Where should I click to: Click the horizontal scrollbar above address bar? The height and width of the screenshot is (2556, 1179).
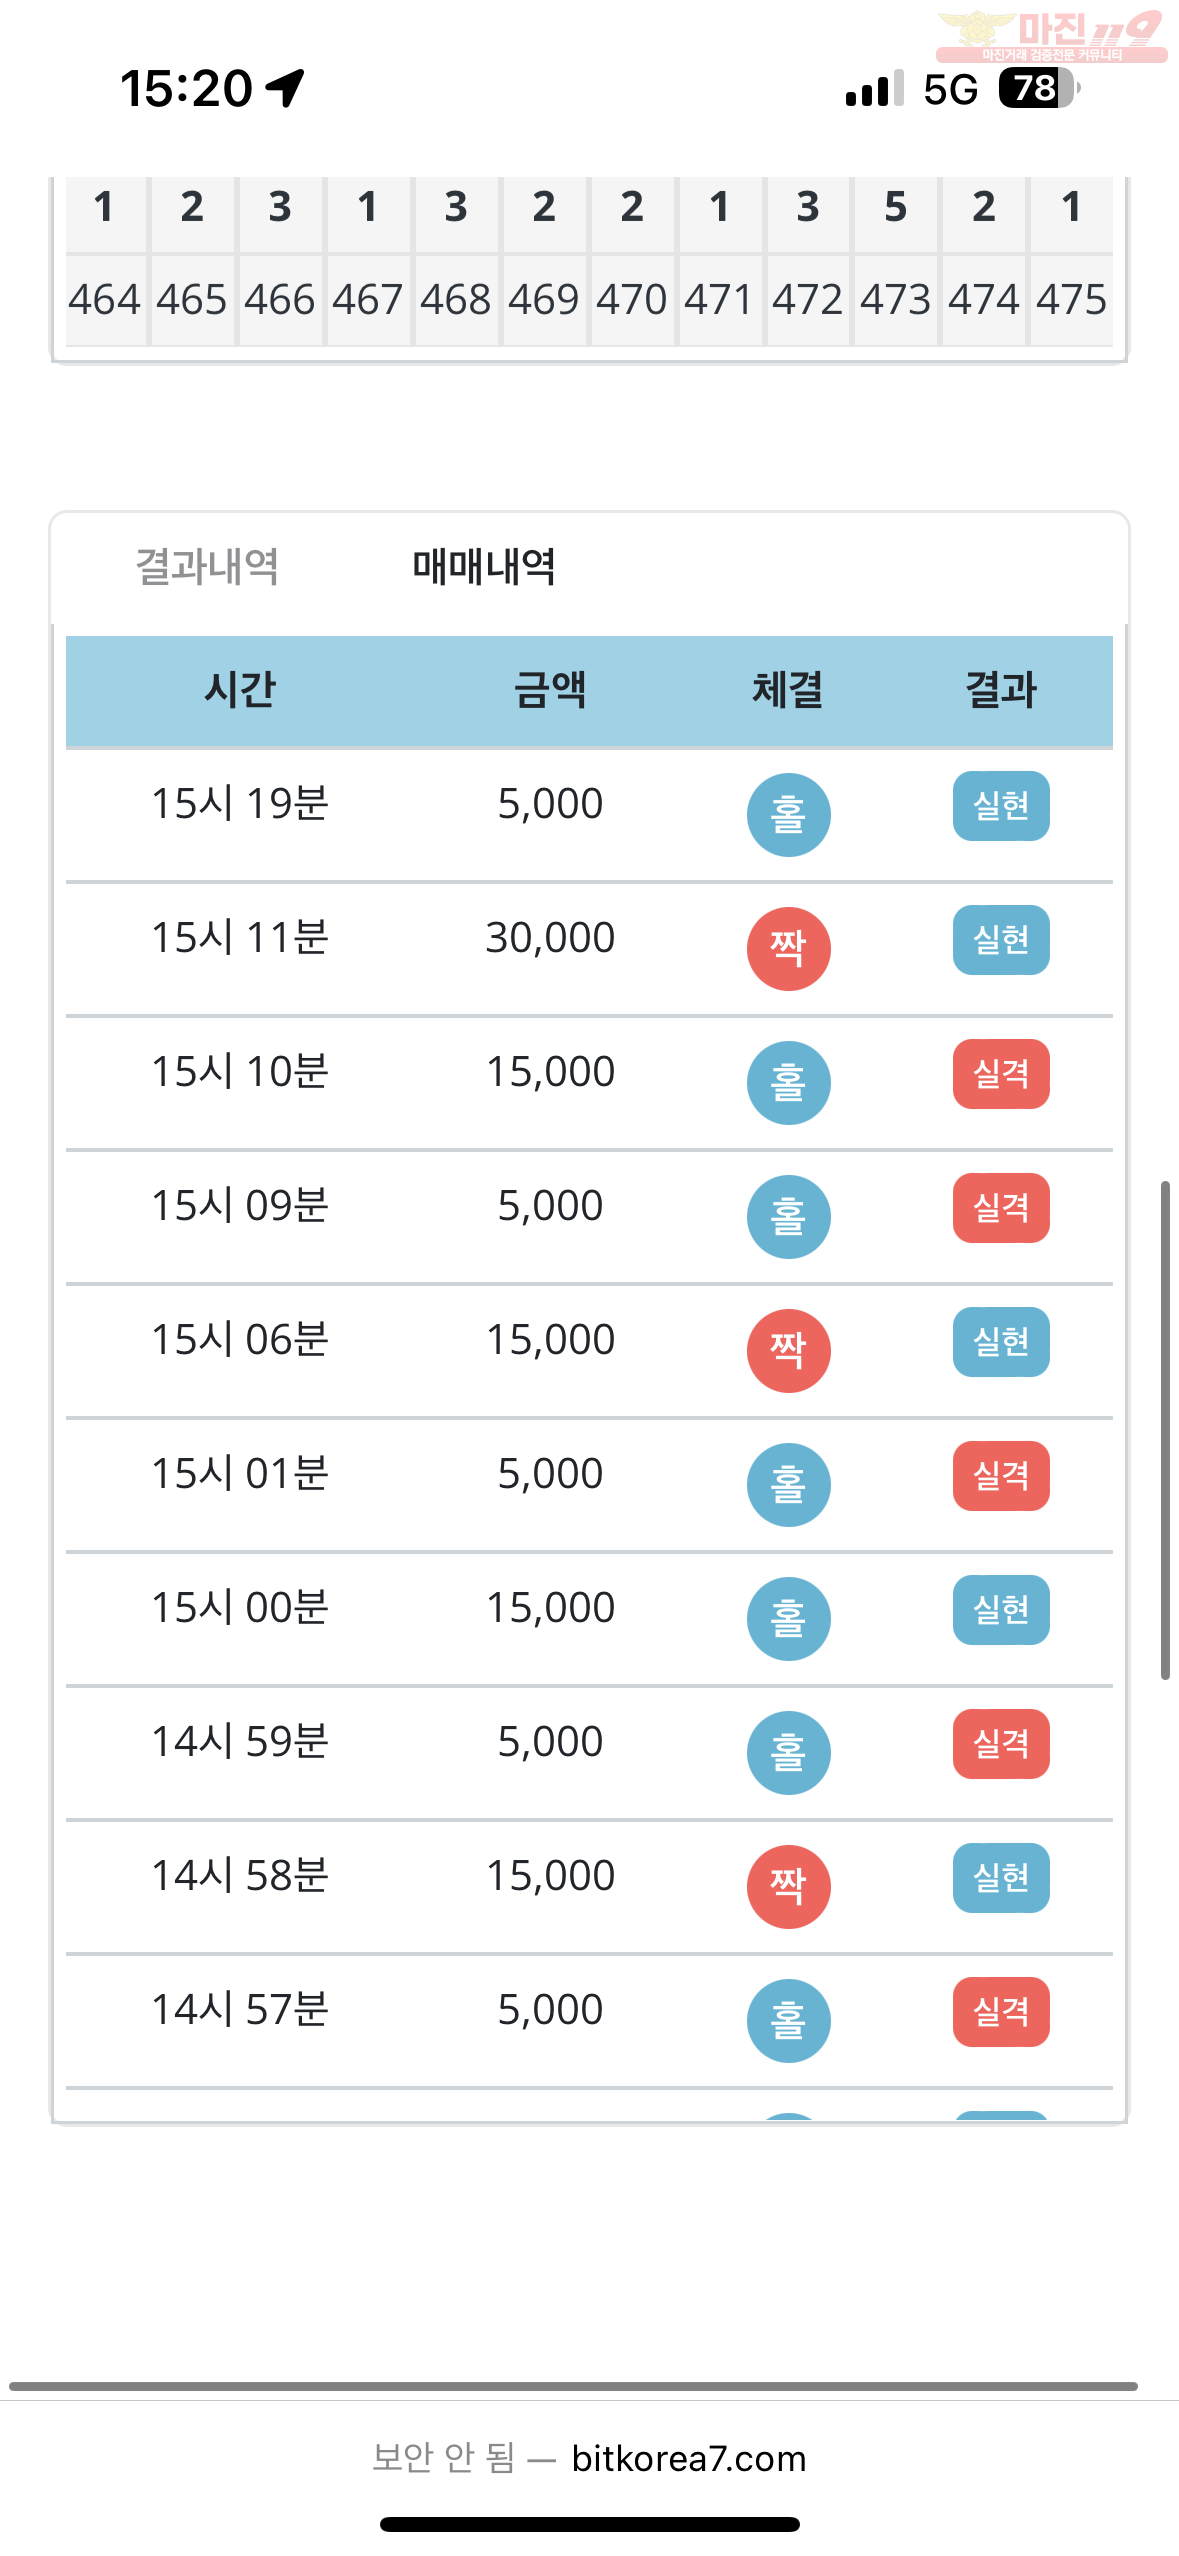pos(573,2386)
